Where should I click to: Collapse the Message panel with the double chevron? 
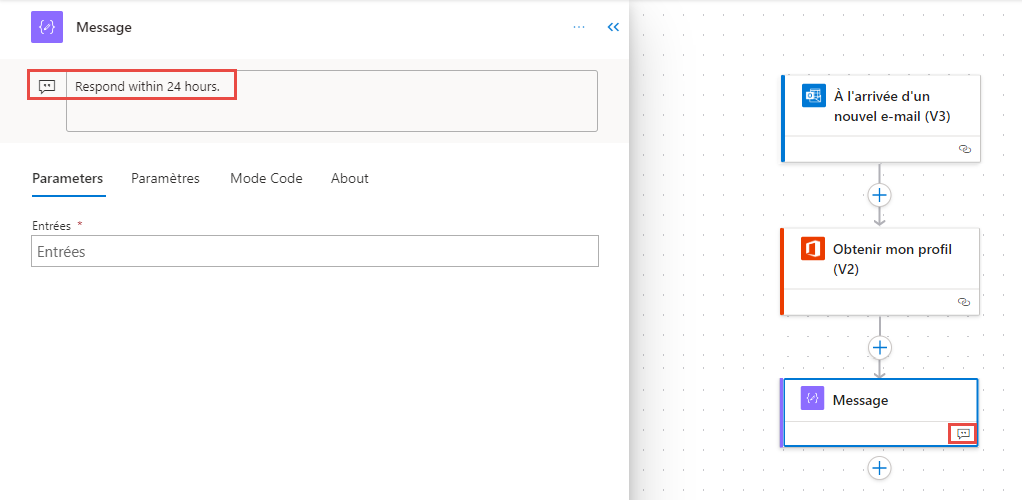tap(613, 27)
